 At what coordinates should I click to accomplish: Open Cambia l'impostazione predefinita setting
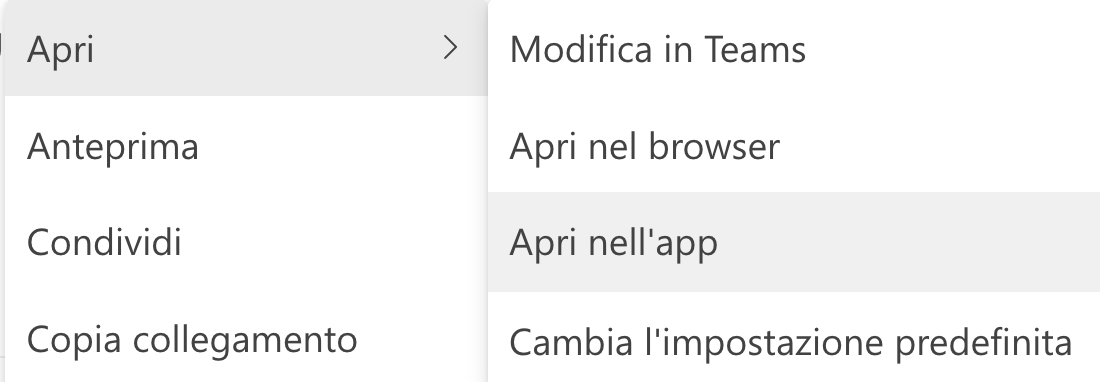point(794,341)
